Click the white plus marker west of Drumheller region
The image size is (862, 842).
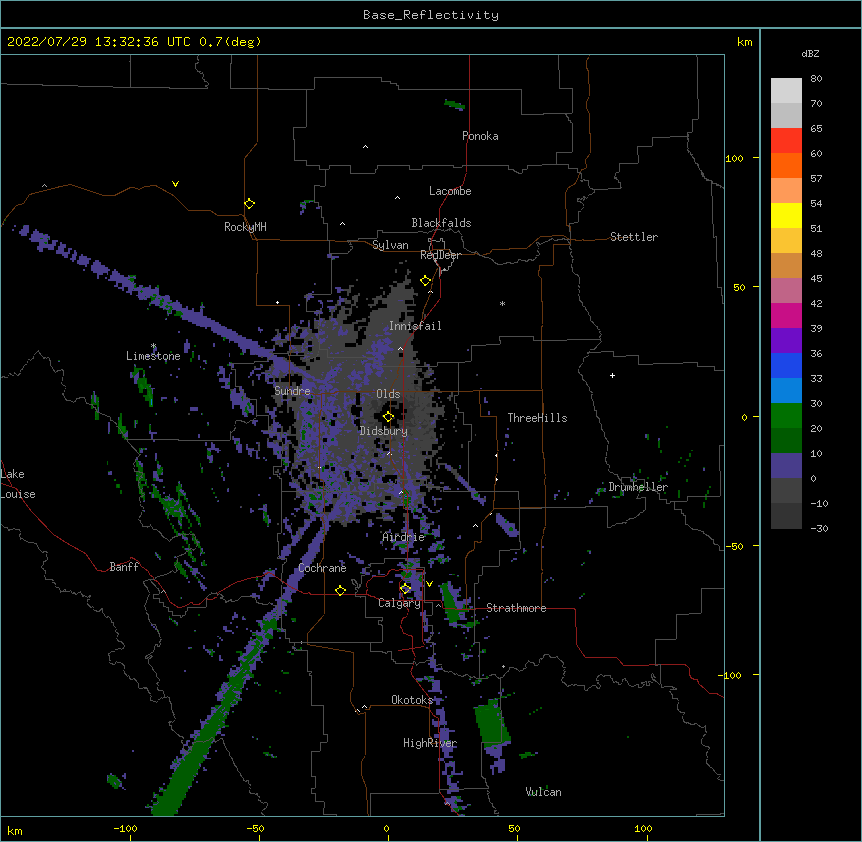pyautogui.click(x=612, y=376)
